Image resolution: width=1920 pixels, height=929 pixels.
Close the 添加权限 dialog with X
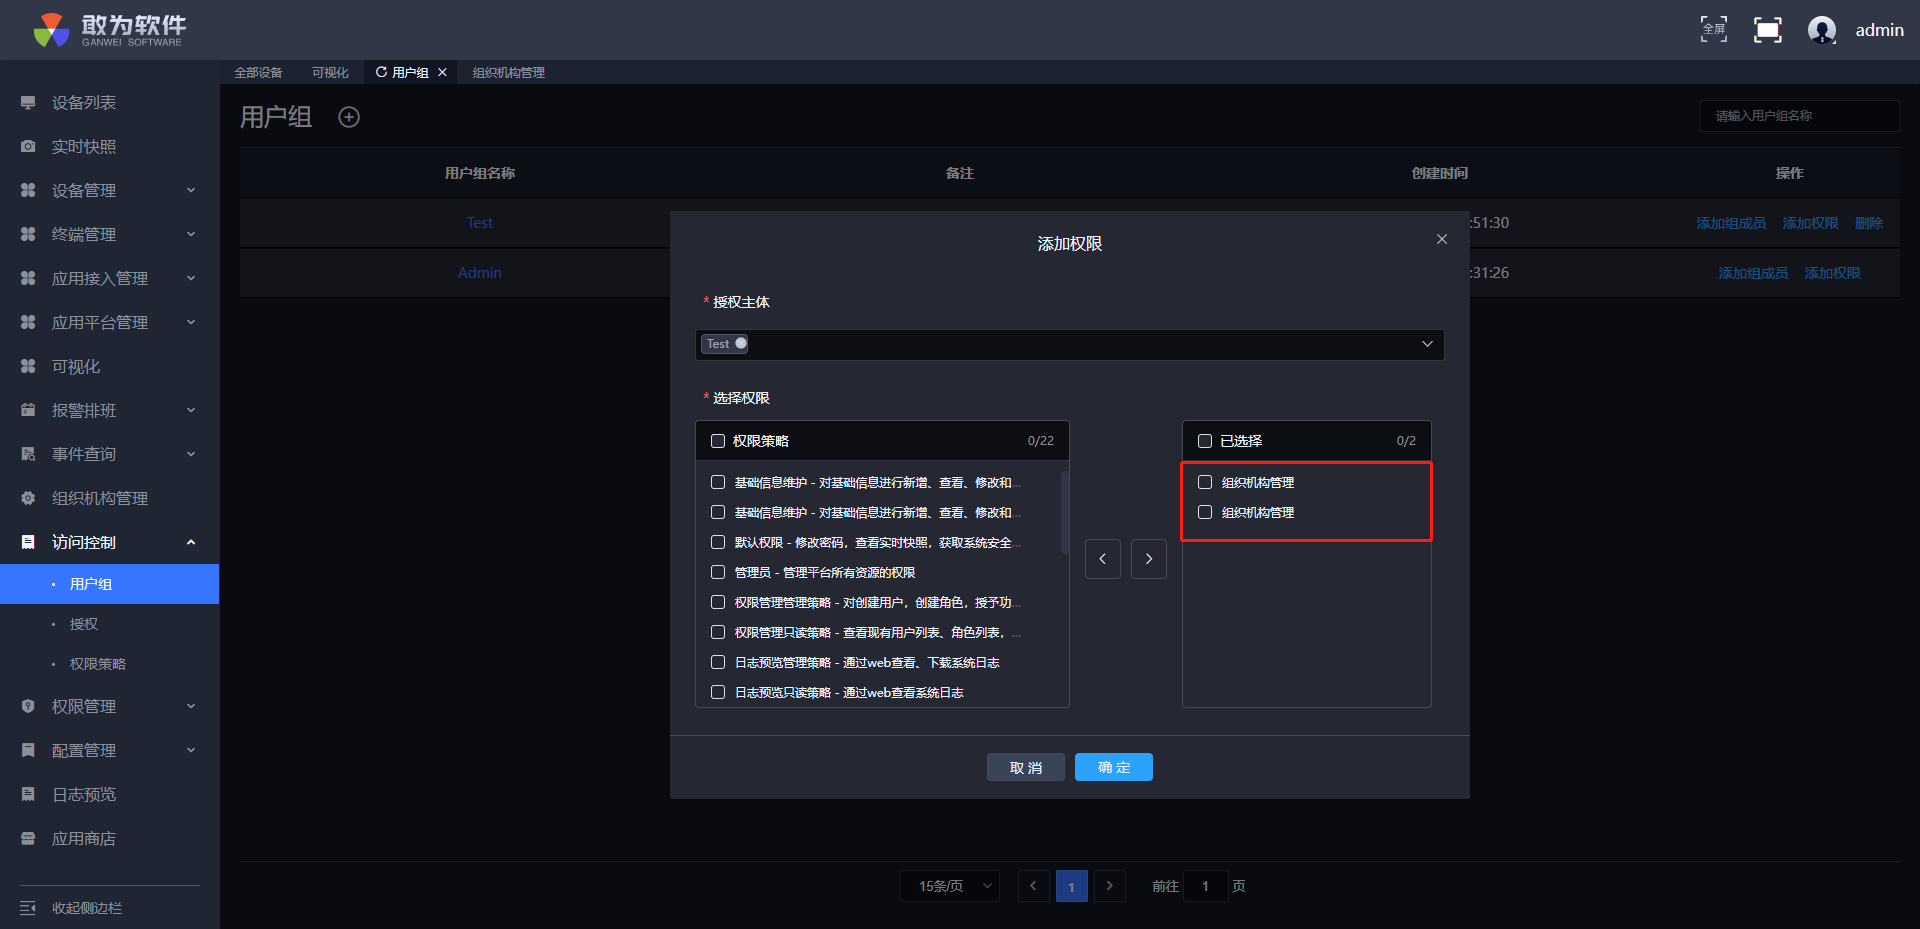tap(1441, 239)
